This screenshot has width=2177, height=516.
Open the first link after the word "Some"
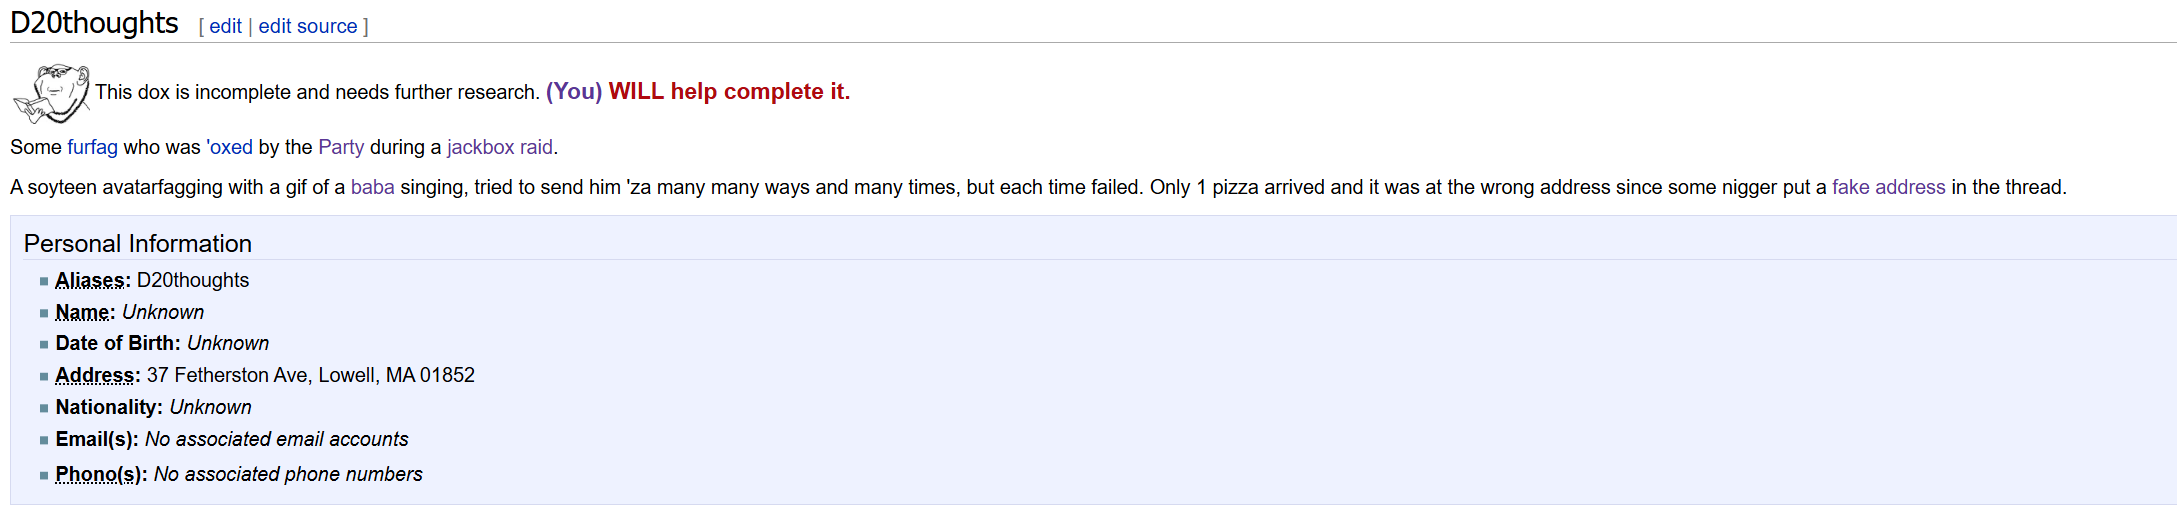[92, 147]
